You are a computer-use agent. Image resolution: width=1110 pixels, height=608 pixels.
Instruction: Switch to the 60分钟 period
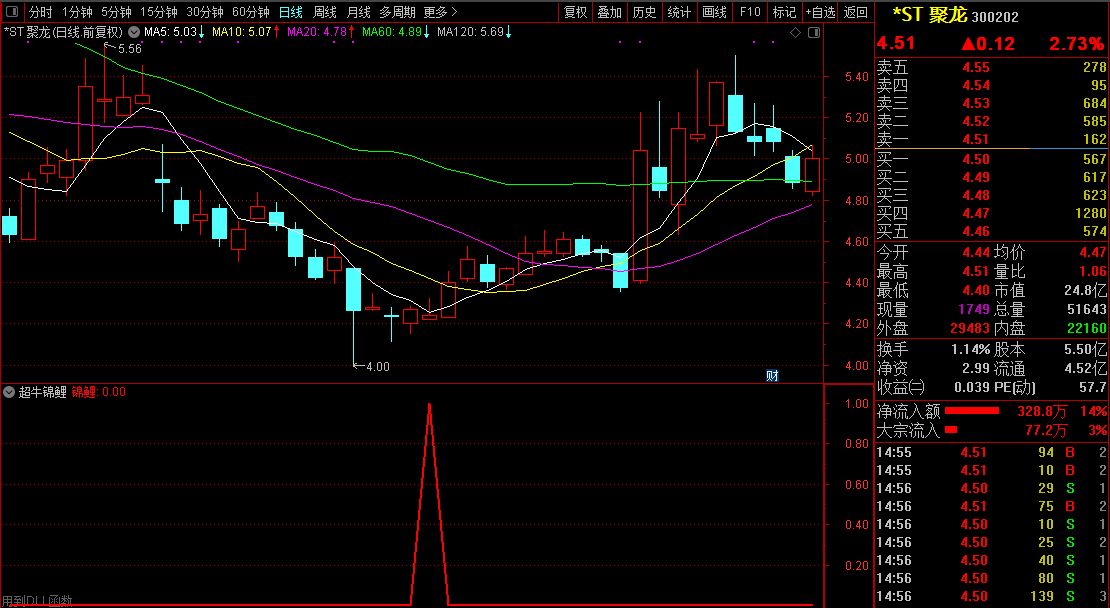pyautogui.click(x=250, y=12)
